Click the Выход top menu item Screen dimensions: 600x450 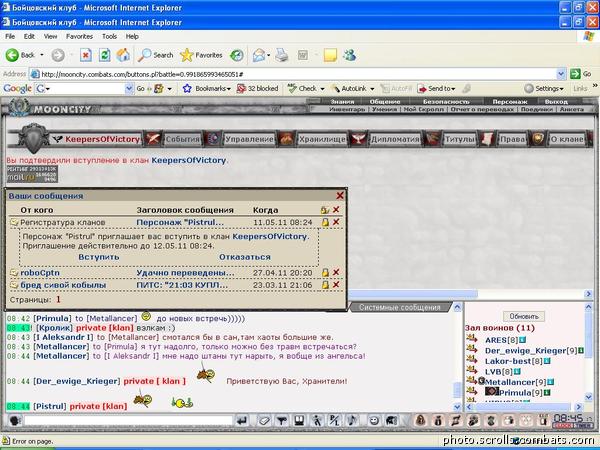point(556,102)
